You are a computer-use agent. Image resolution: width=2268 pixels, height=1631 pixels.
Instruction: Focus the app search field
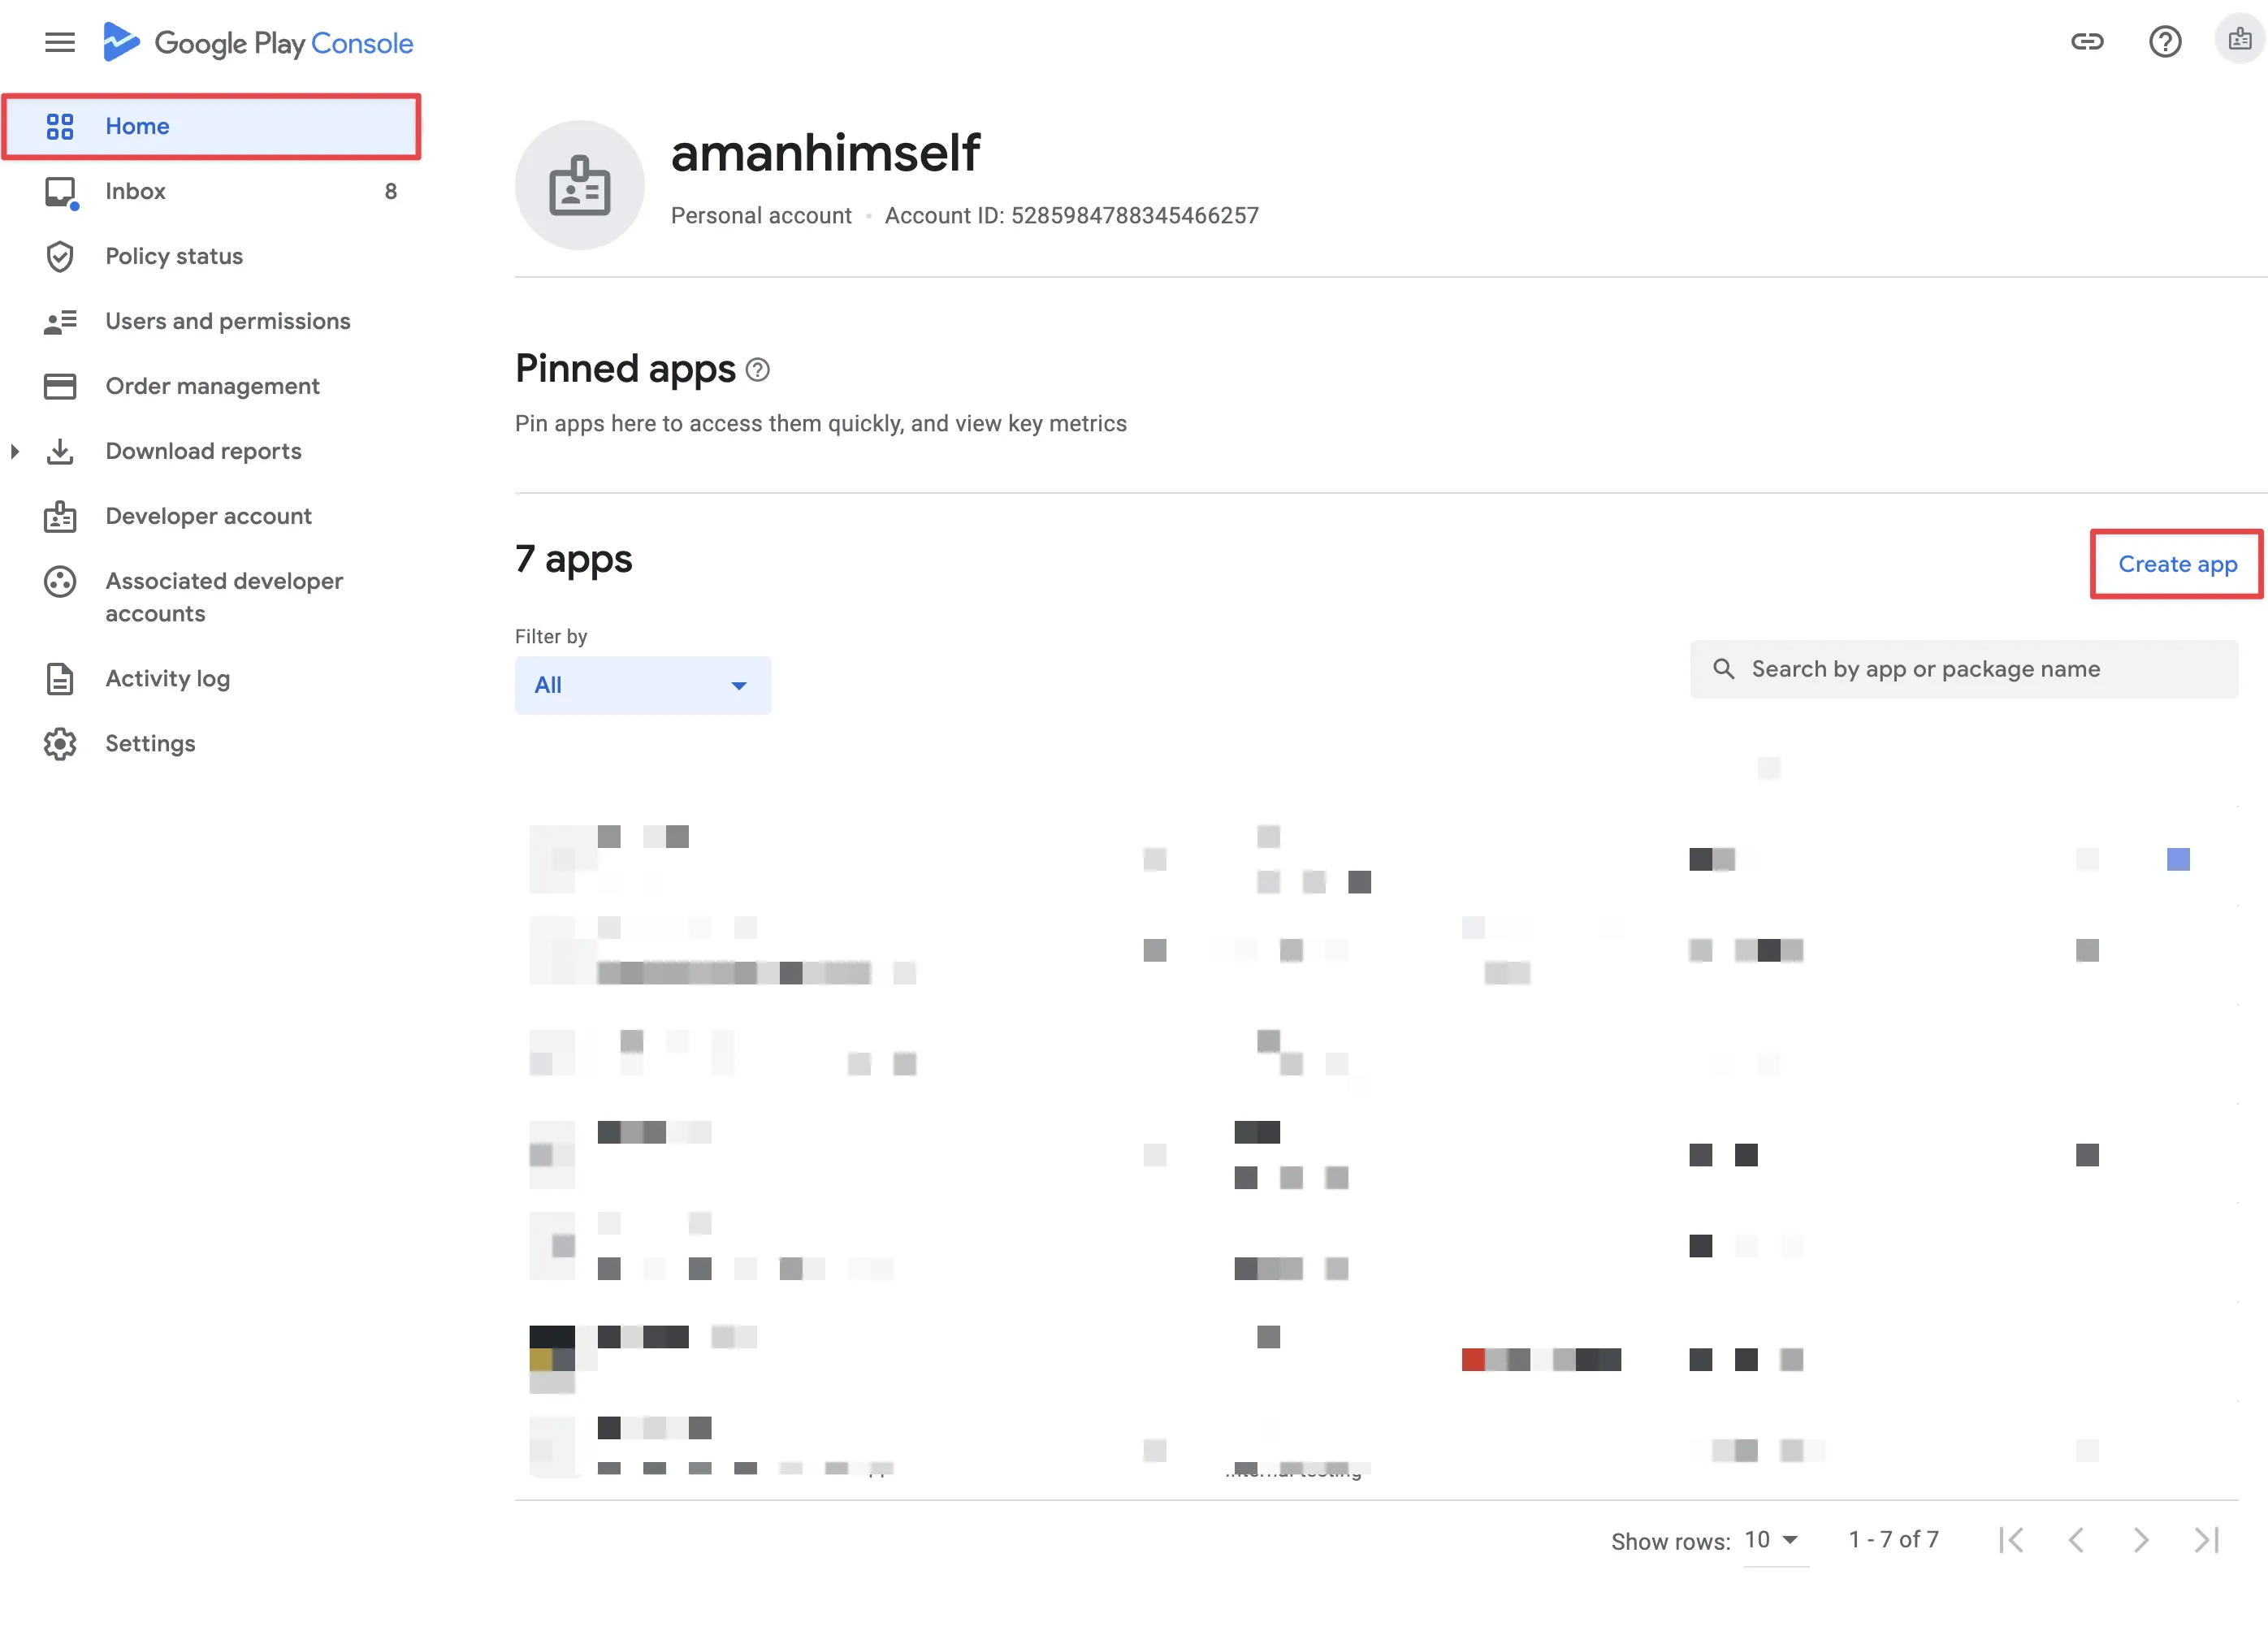point(1964,669)
